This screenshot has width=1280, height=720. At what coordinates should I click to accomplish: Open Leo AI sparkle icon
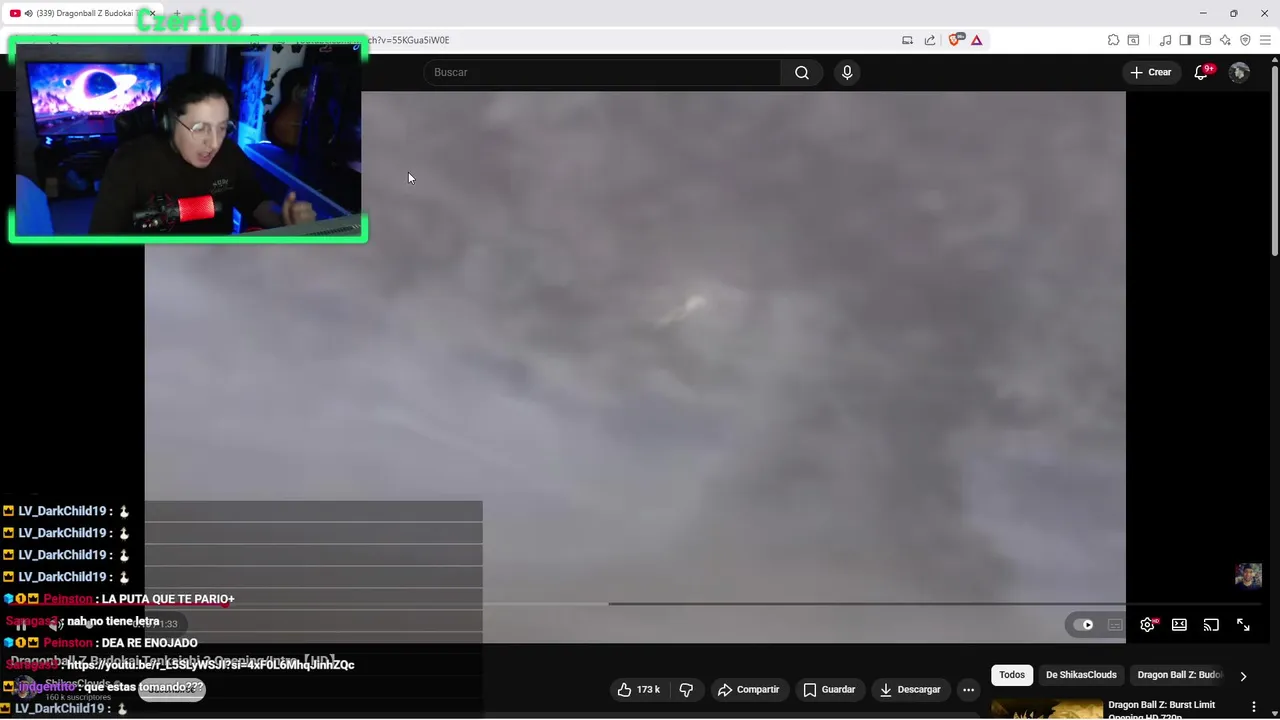click(x=1225, y=40)
